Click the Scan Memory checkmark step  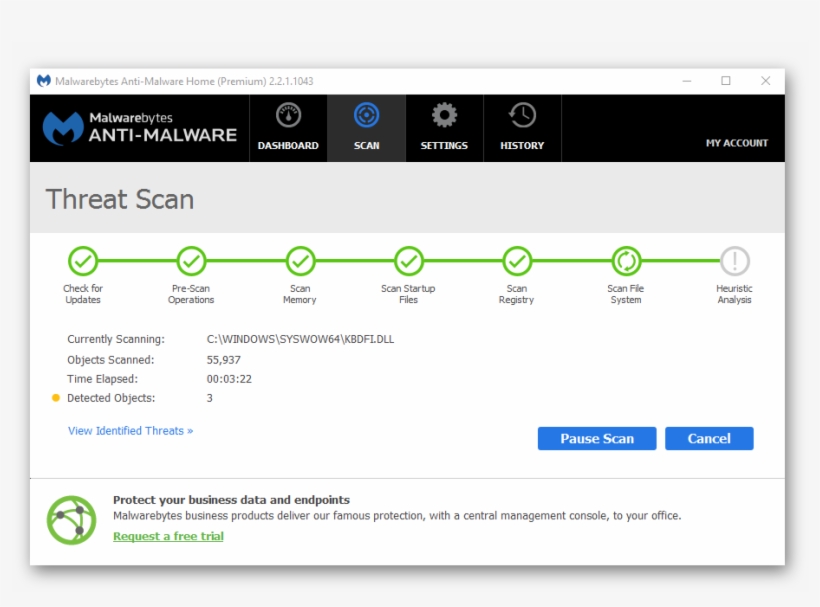click(x=300, y=261)
